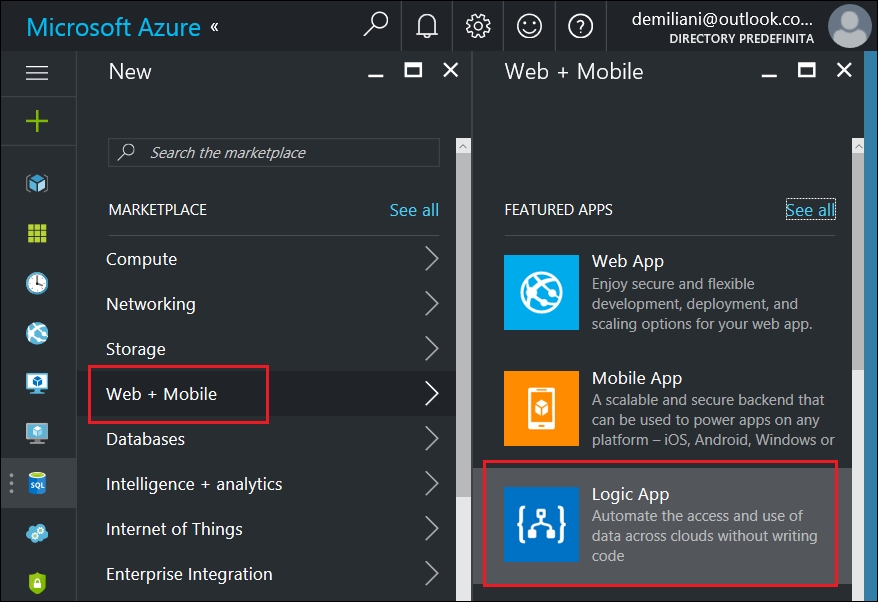Click the Microsoft Azure logo text
Viewport: 878px width, 602px height.
coord(114,27)
